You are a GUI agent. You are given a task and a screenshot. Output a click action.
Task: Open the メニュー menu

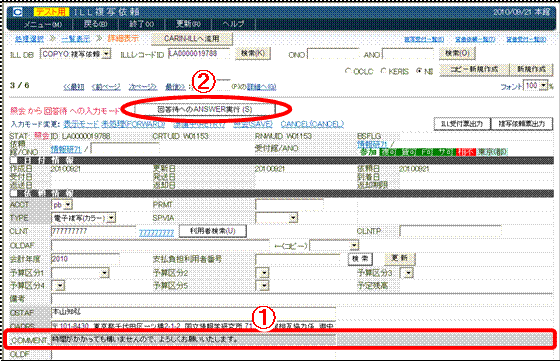coord(43,24)
